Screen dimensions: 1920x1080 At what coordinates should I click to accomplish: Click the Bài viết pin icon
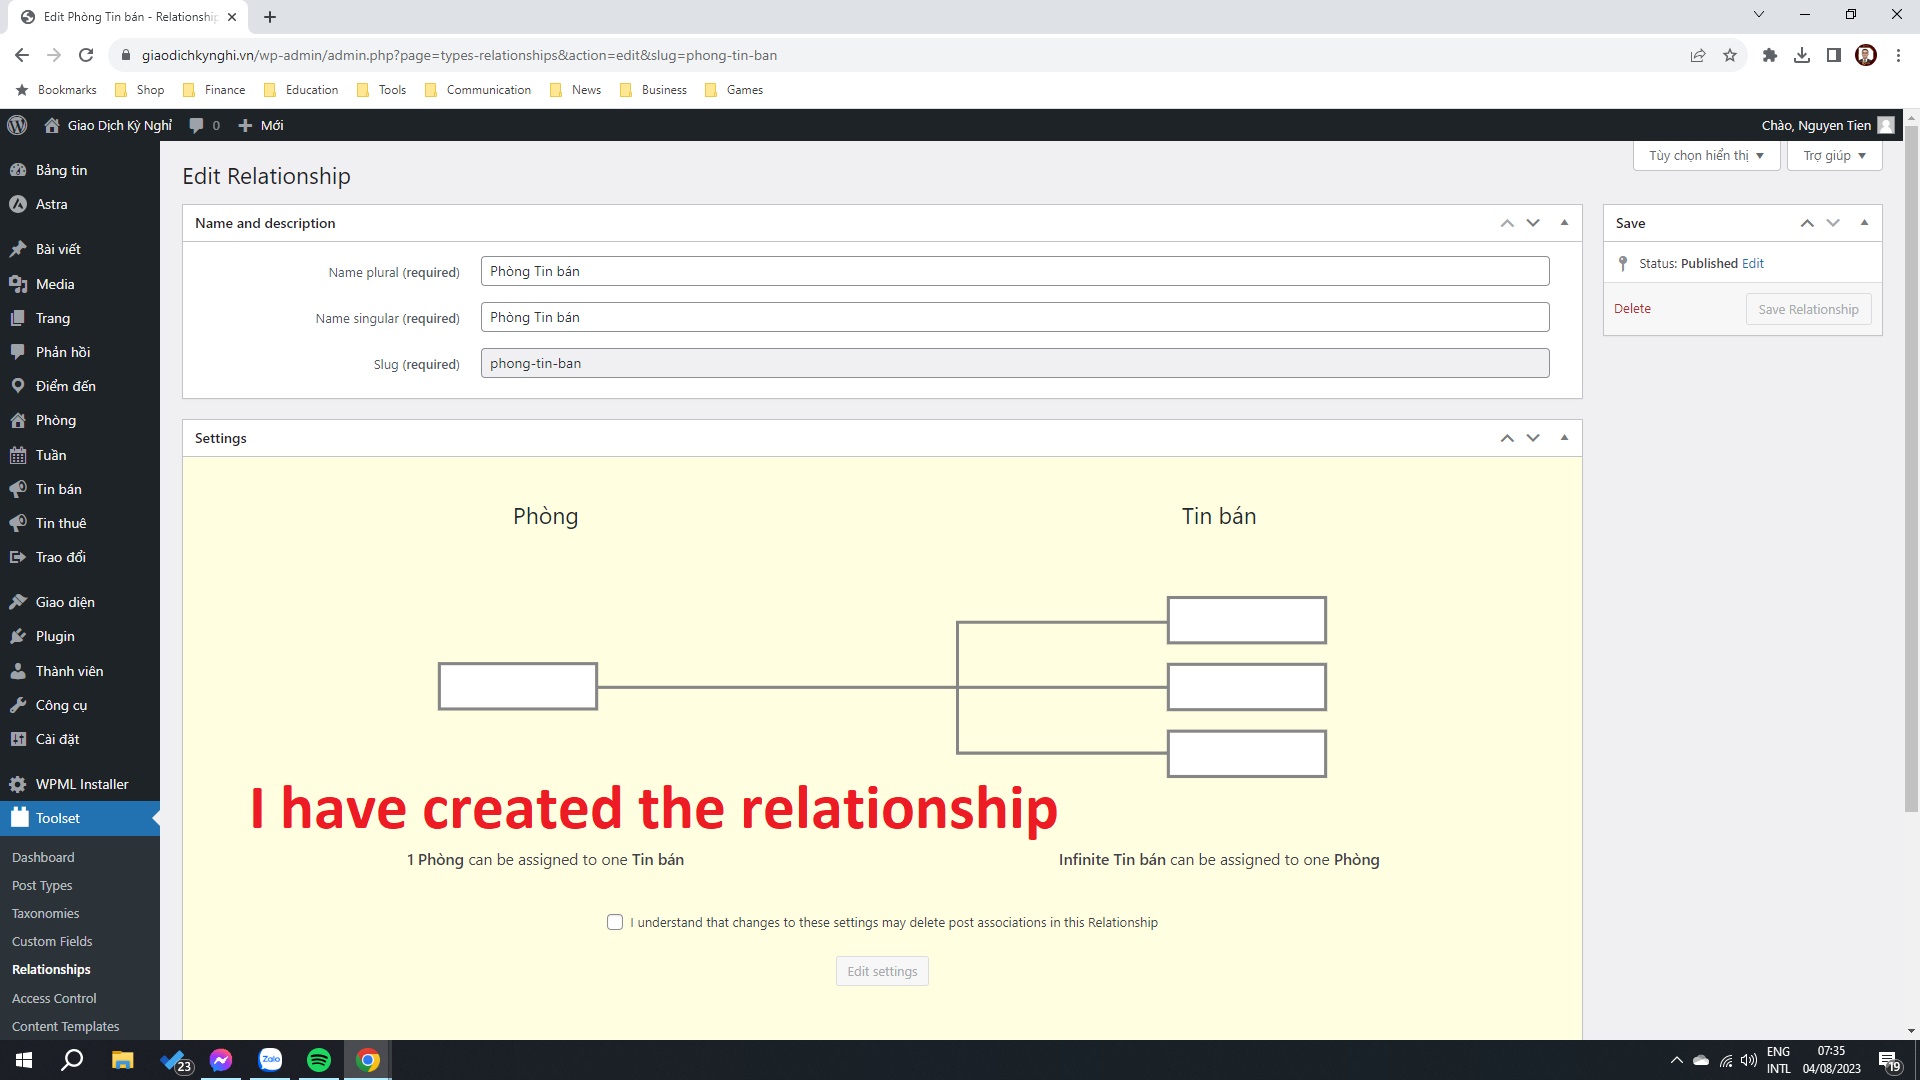pyautogui.click(x=18, y=249)
